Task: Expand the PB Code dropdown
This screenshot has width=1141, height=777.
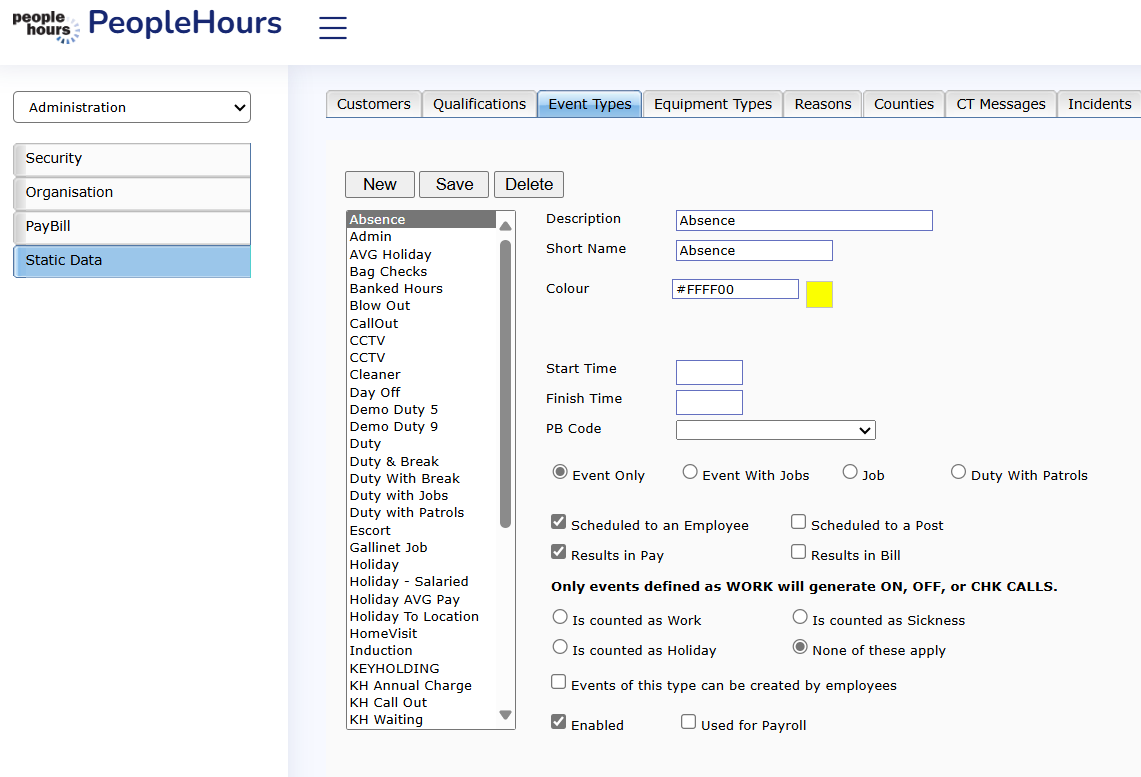Action: (x=775, y=430)
